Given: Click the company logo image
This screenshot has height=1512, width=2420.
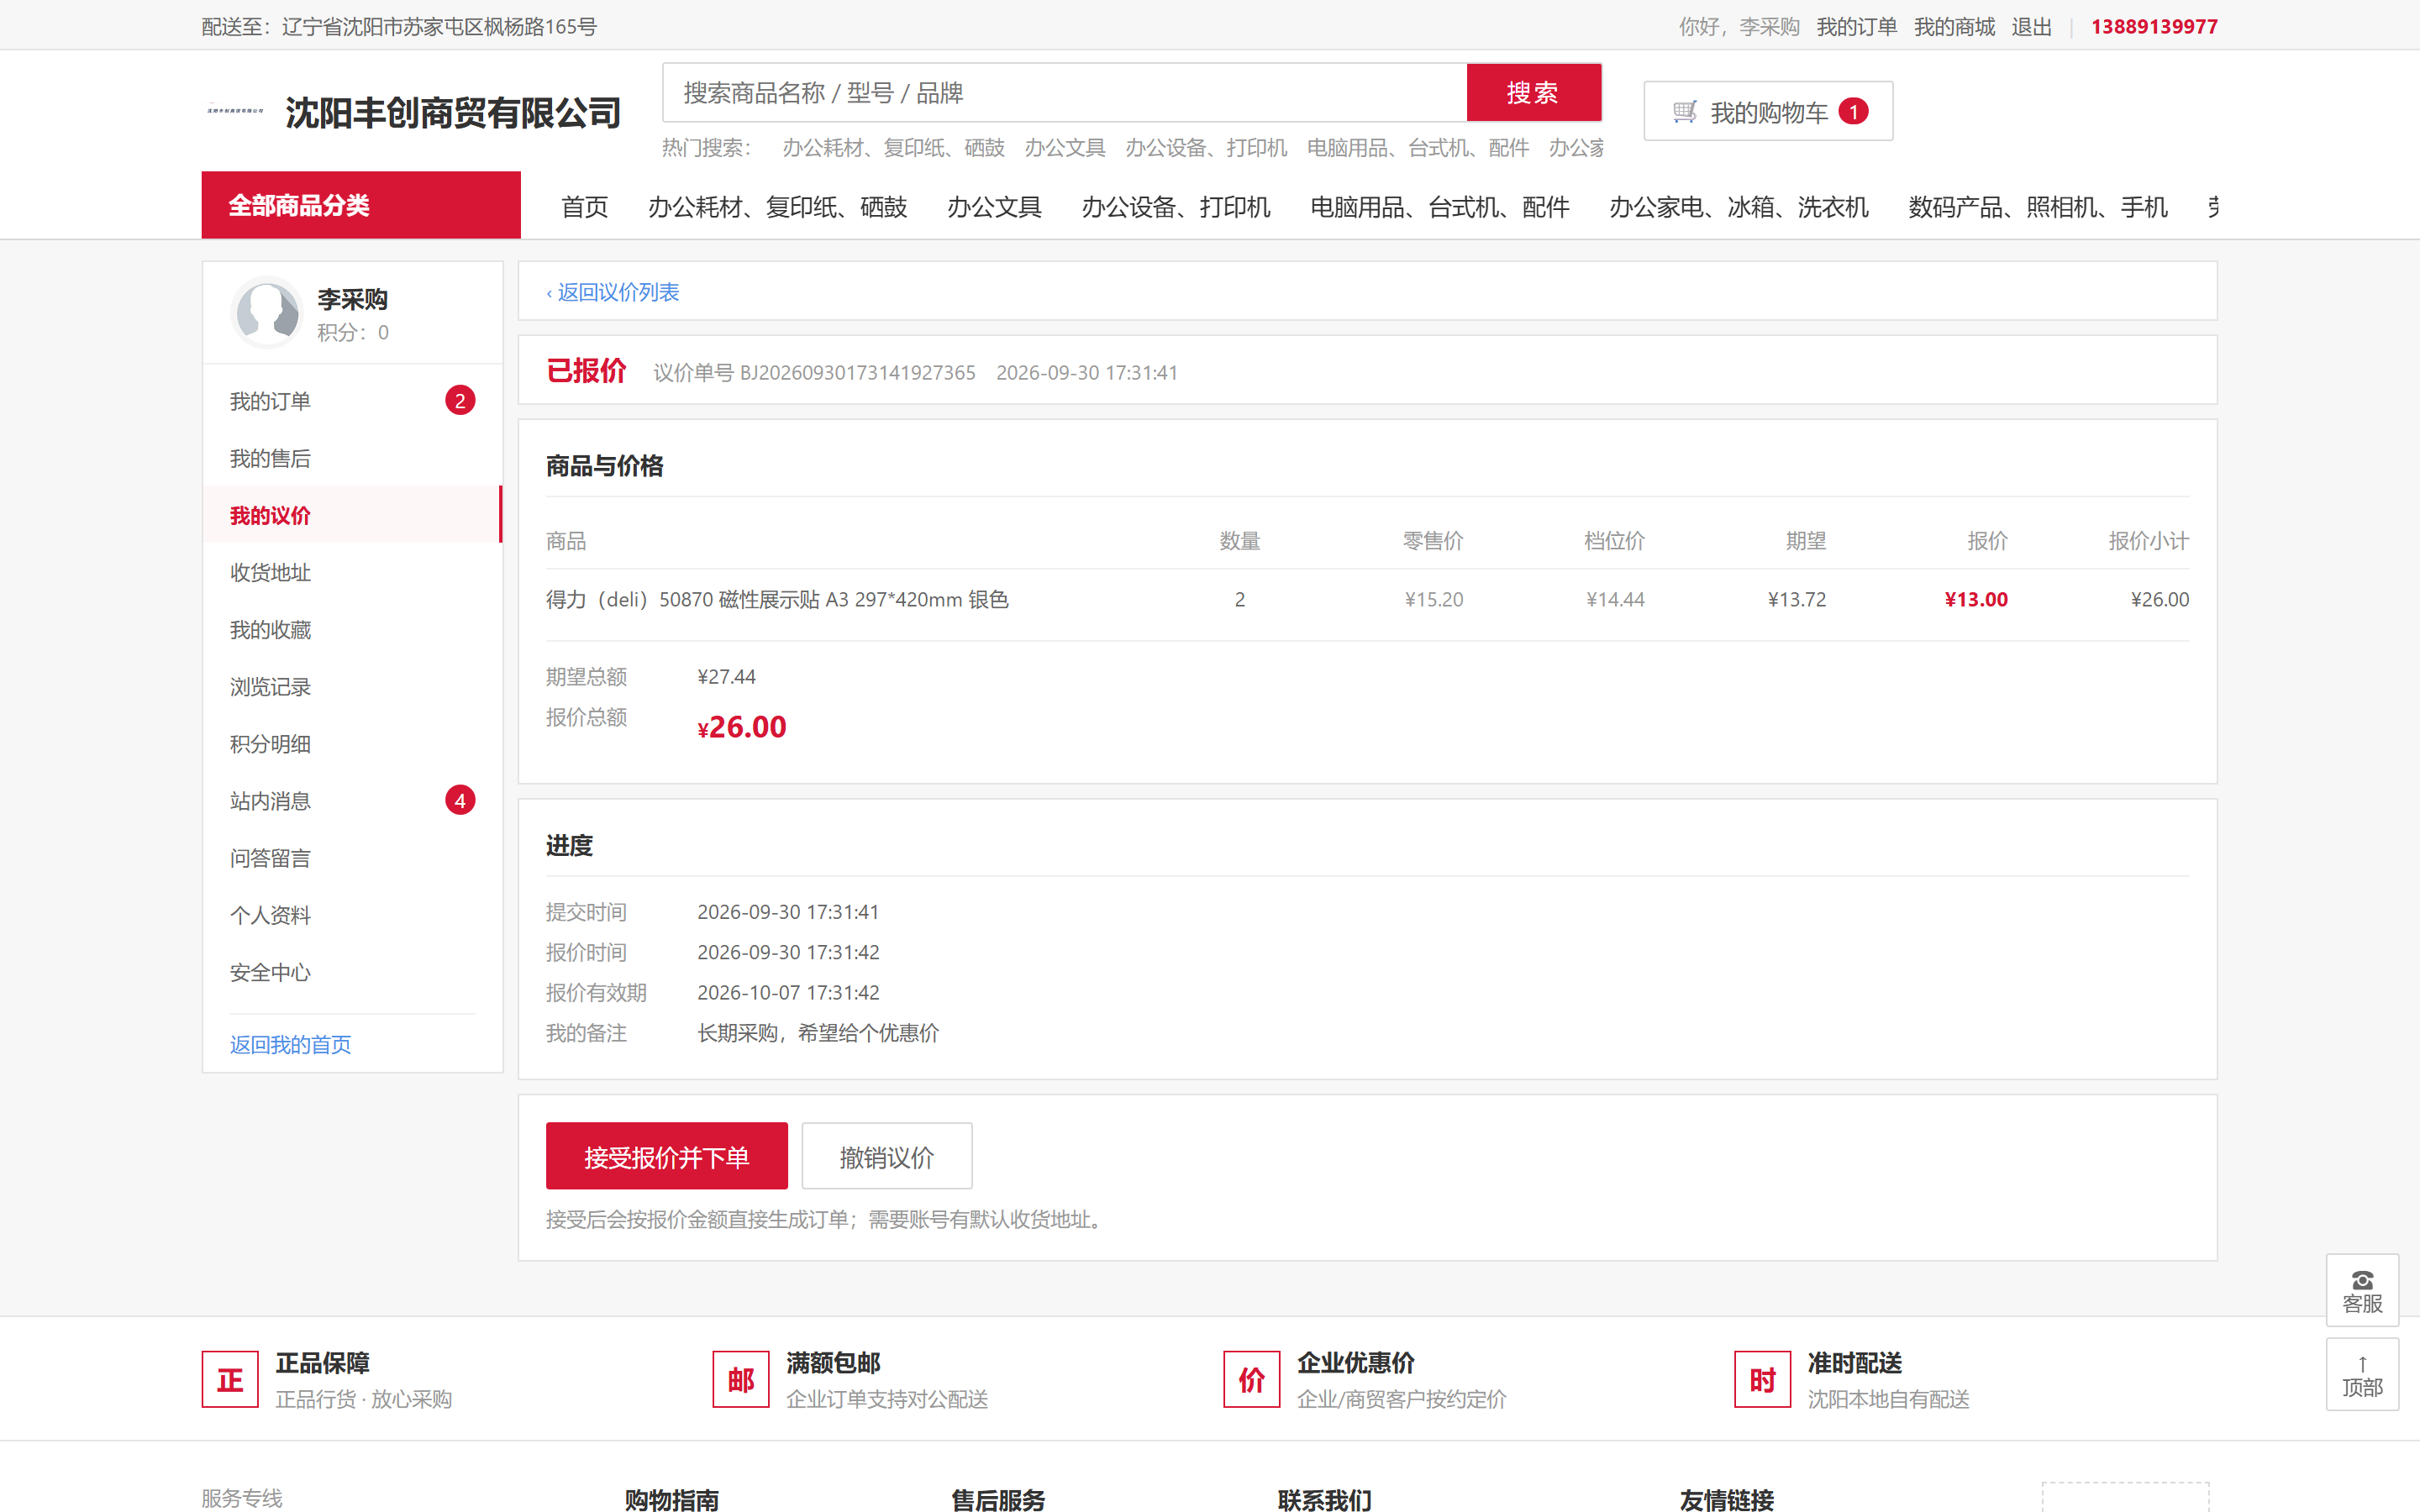Looking at the screenshot, I should pos(235,111).
